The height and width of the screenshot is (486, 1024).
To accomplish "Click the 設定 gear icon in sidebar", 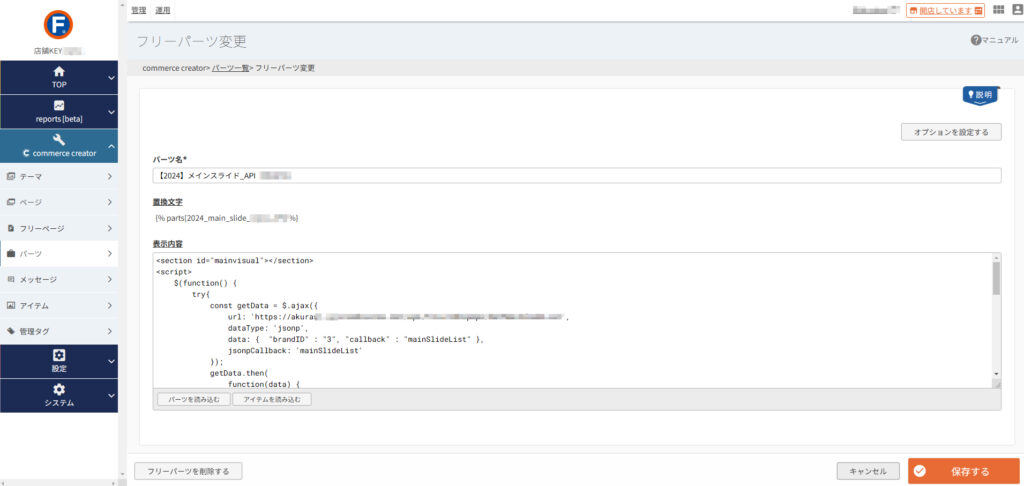I will click(59, 355).
